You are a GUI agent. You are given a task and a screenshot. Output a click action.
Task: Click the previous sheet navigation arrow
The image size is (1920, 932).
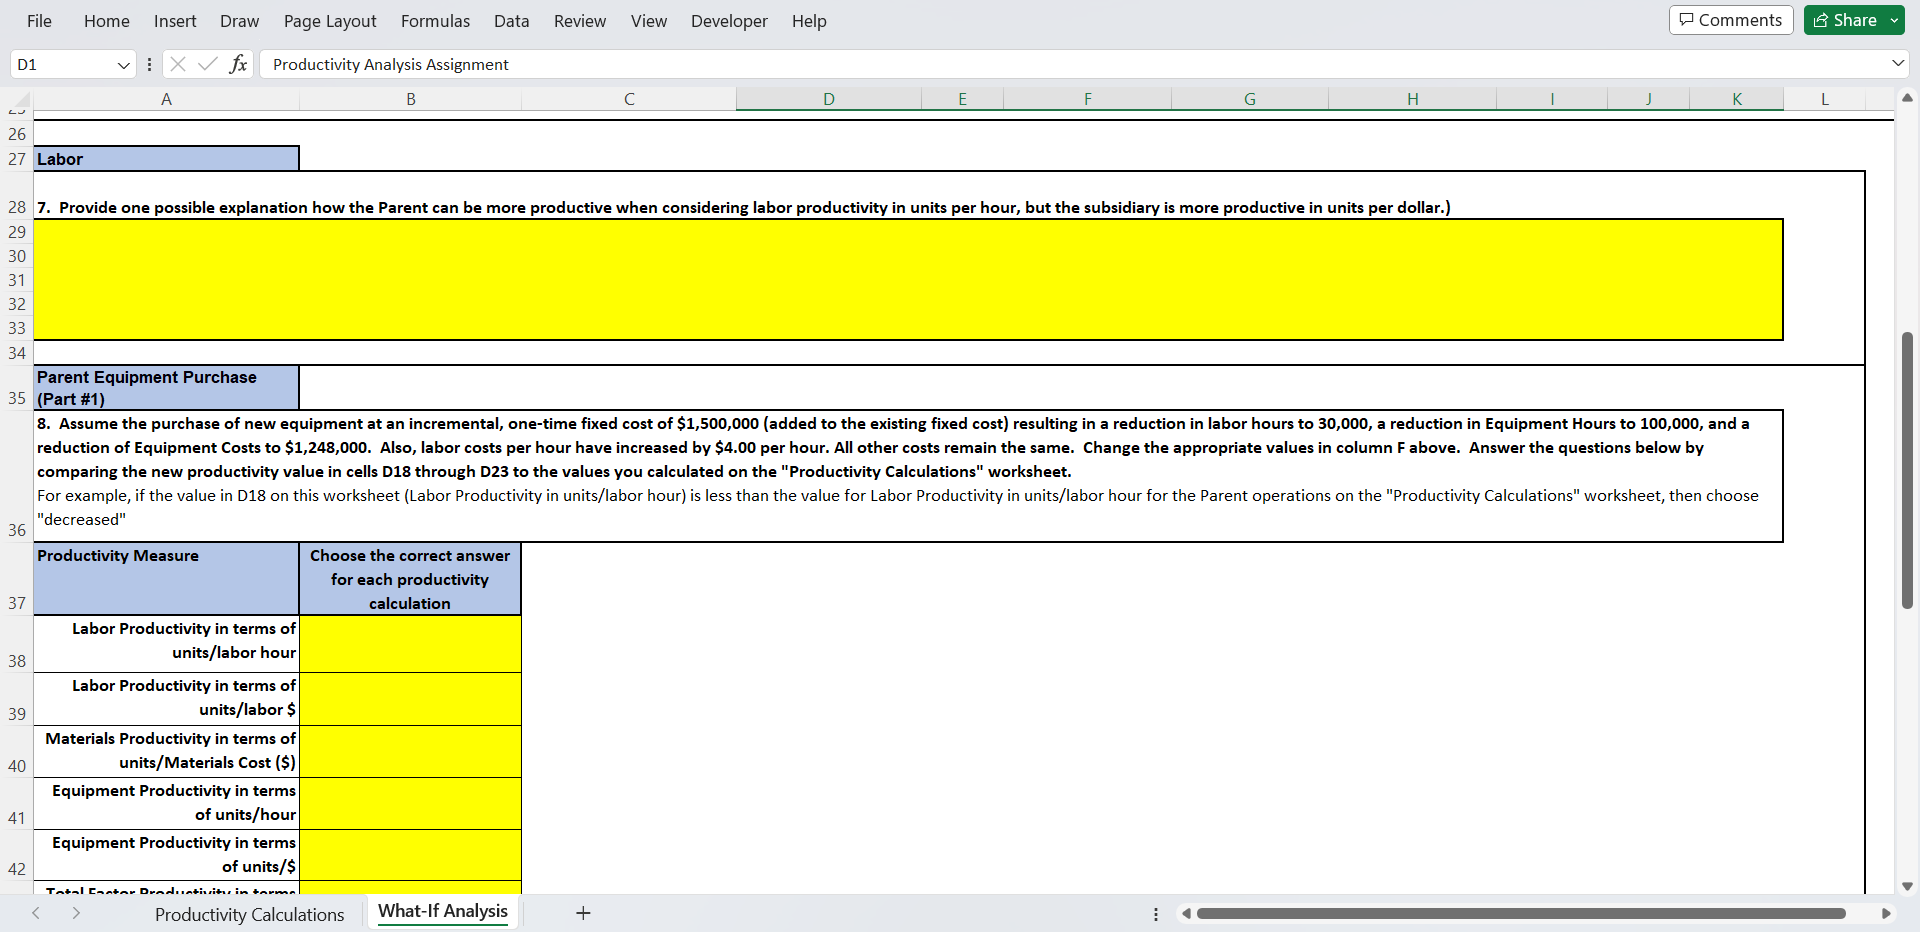coord(36,913)
